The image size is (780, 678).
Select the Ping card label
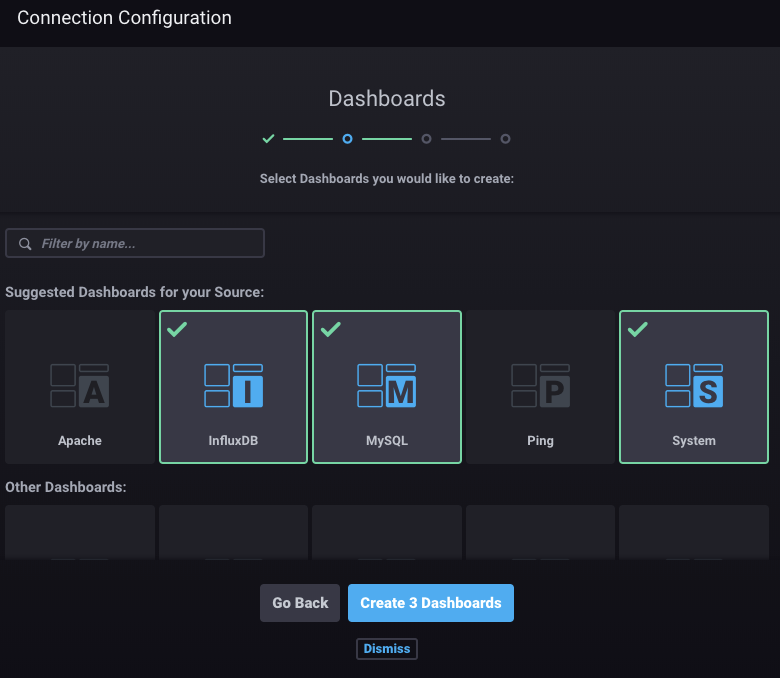(540, 441)
